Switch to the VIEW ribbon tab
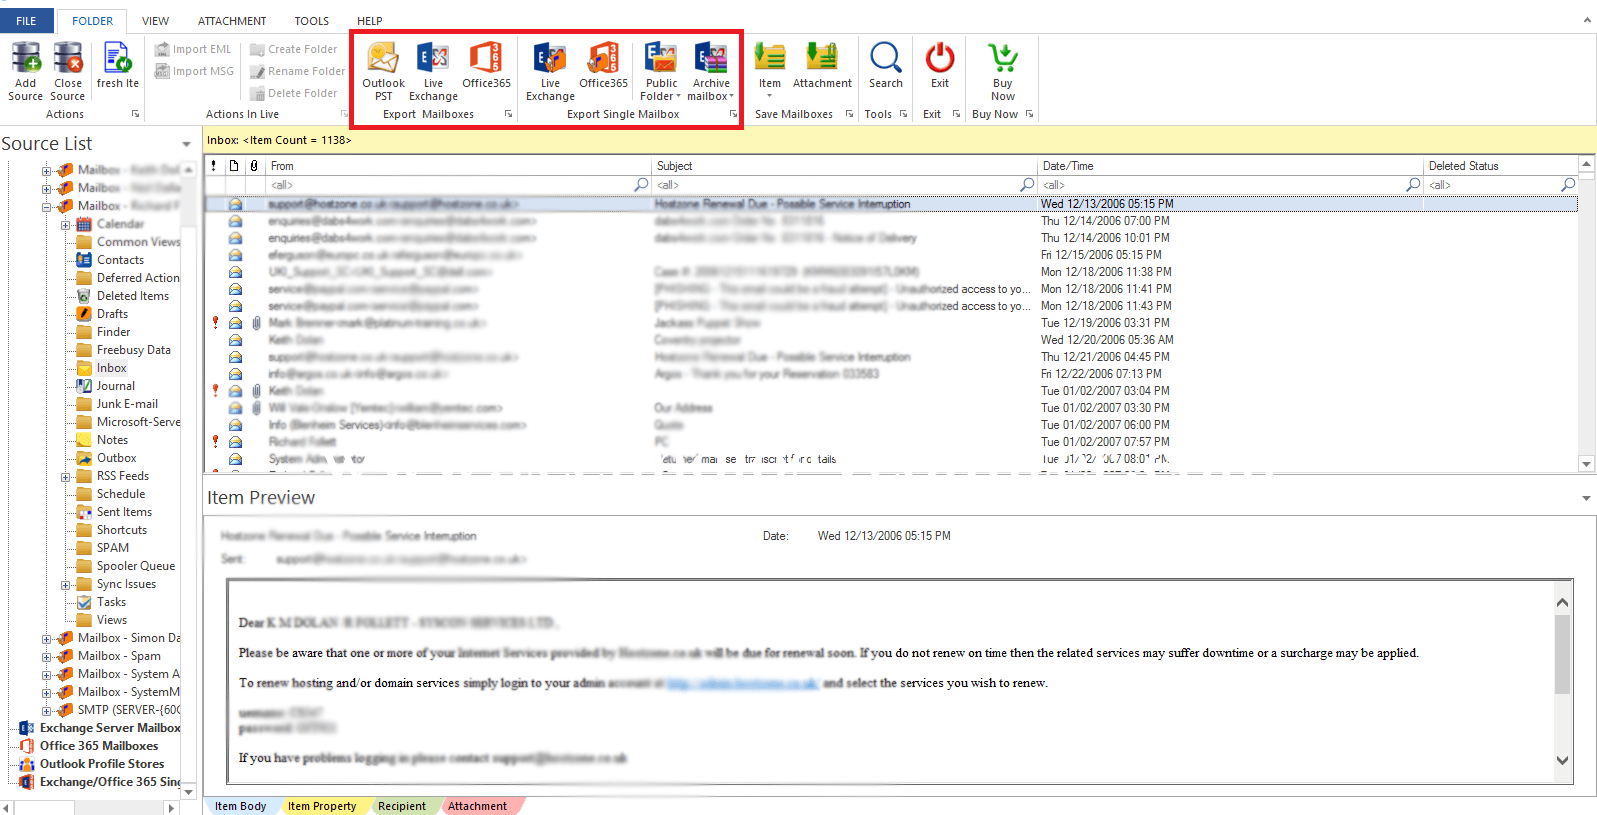1597x815 pixels. [155, 21]
